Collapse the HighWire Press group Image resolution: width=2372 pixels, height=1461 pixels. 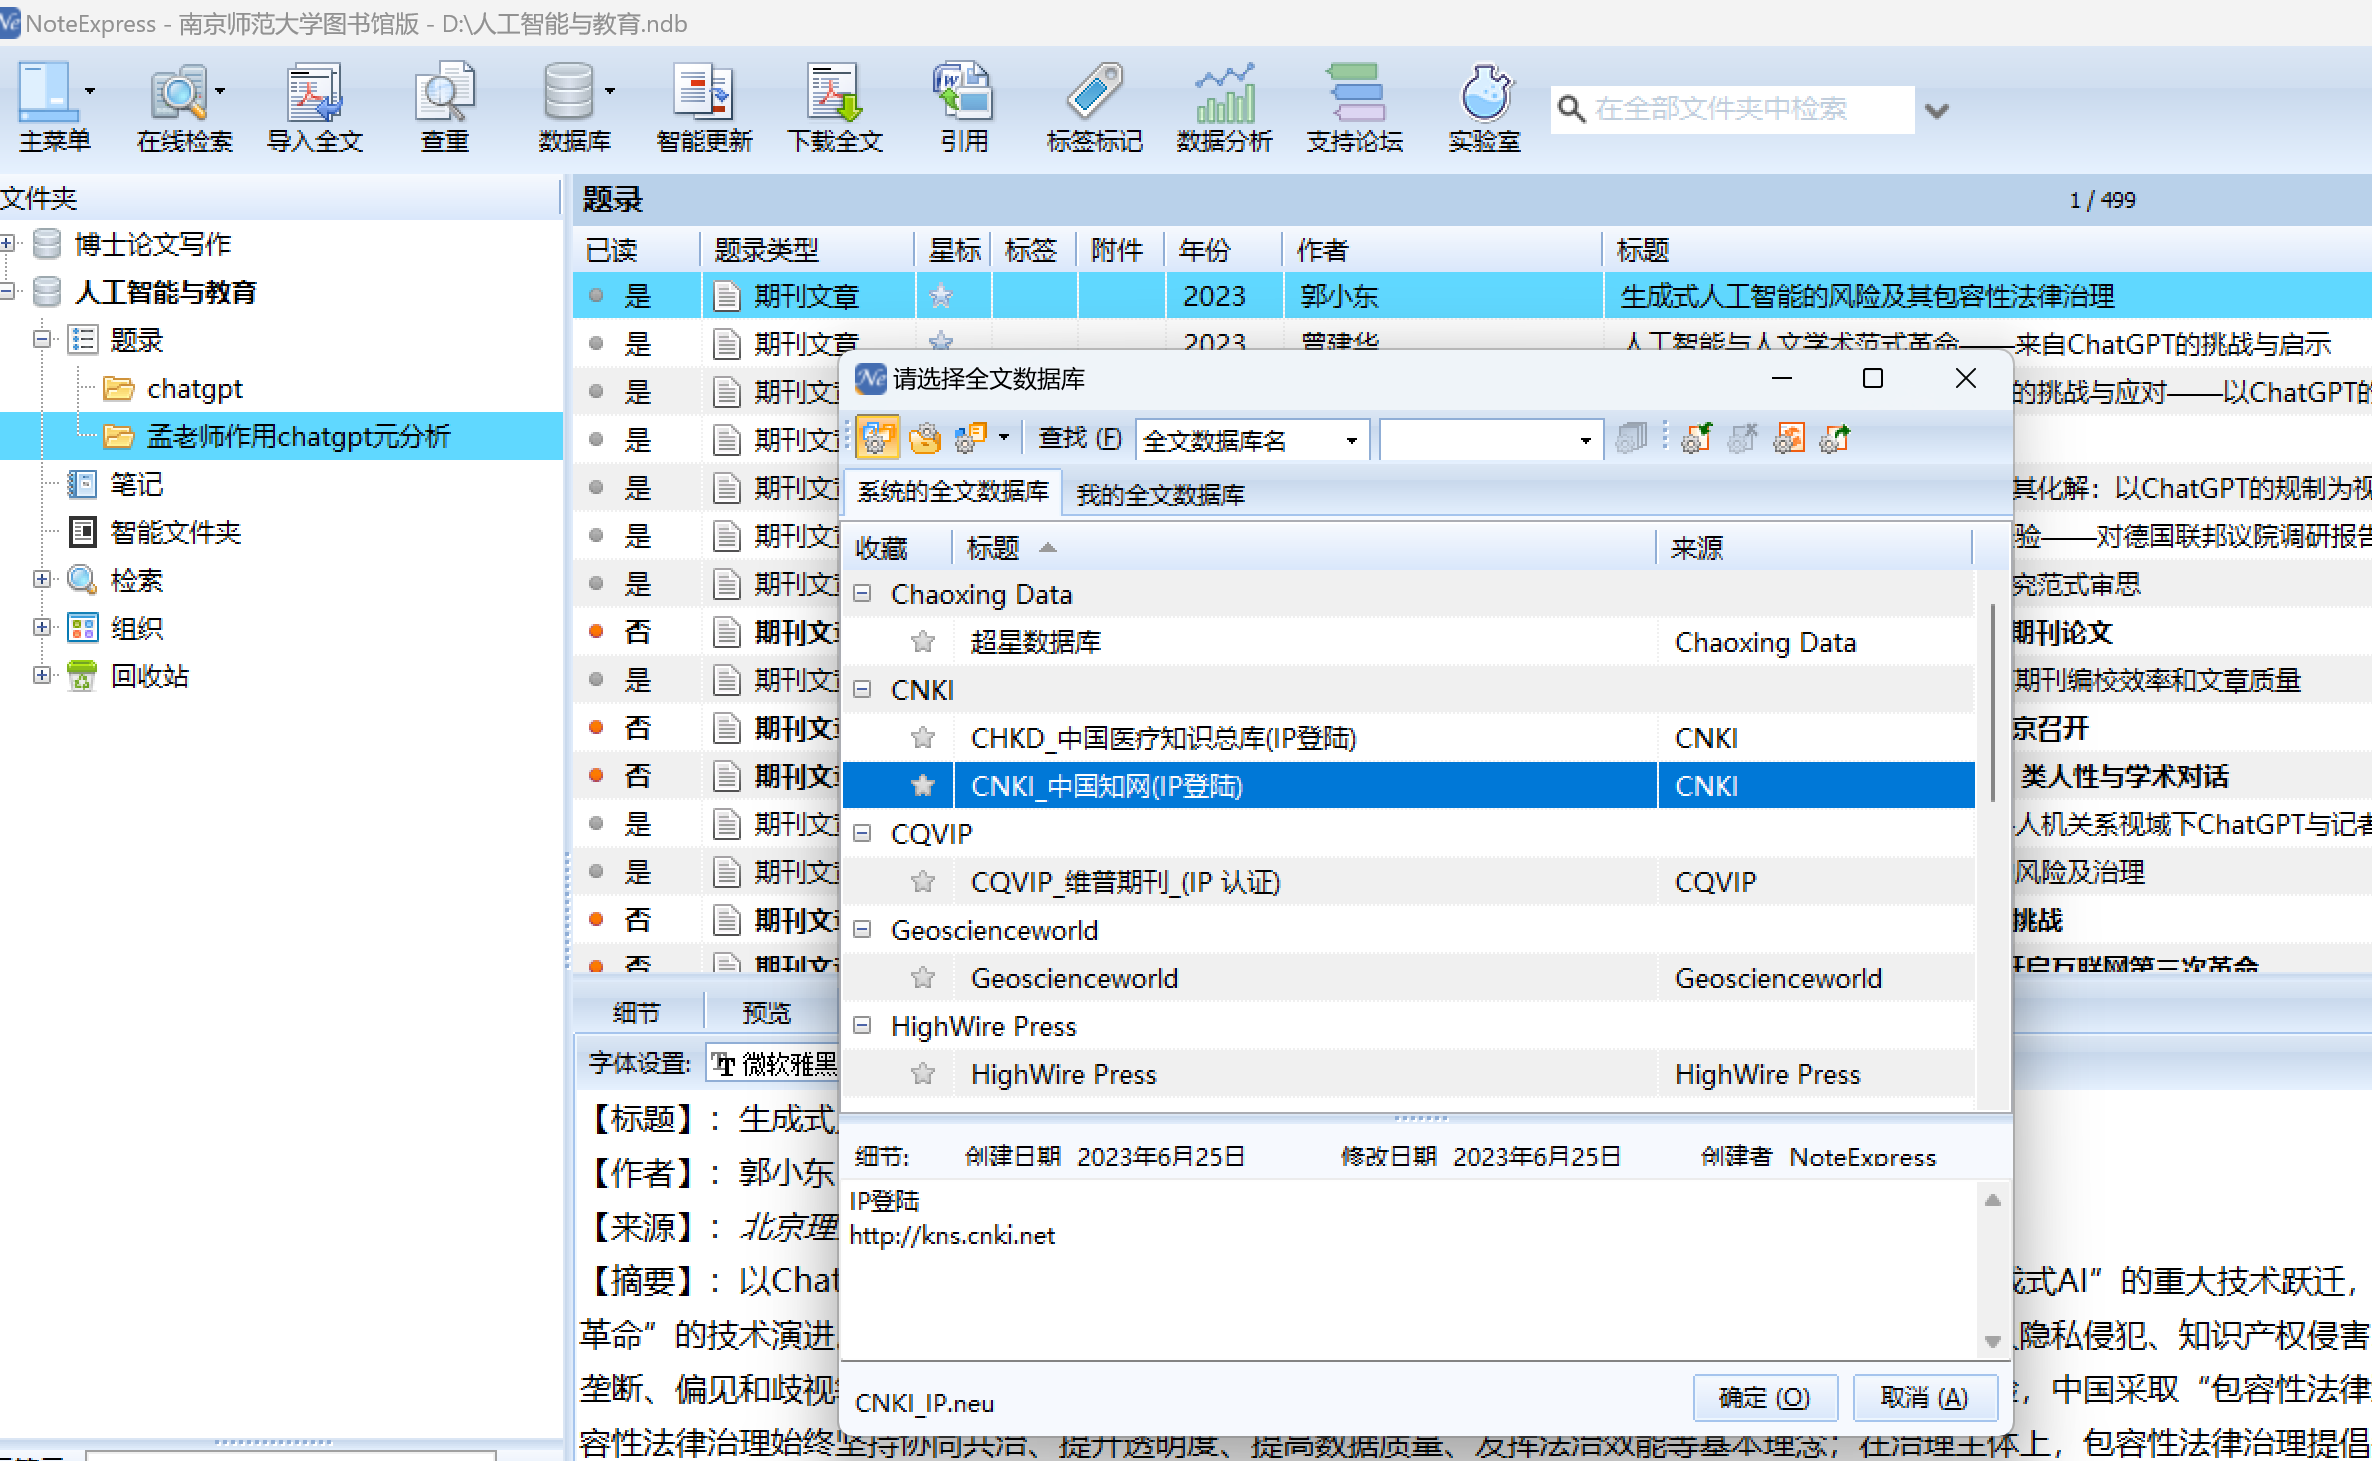862,1026
